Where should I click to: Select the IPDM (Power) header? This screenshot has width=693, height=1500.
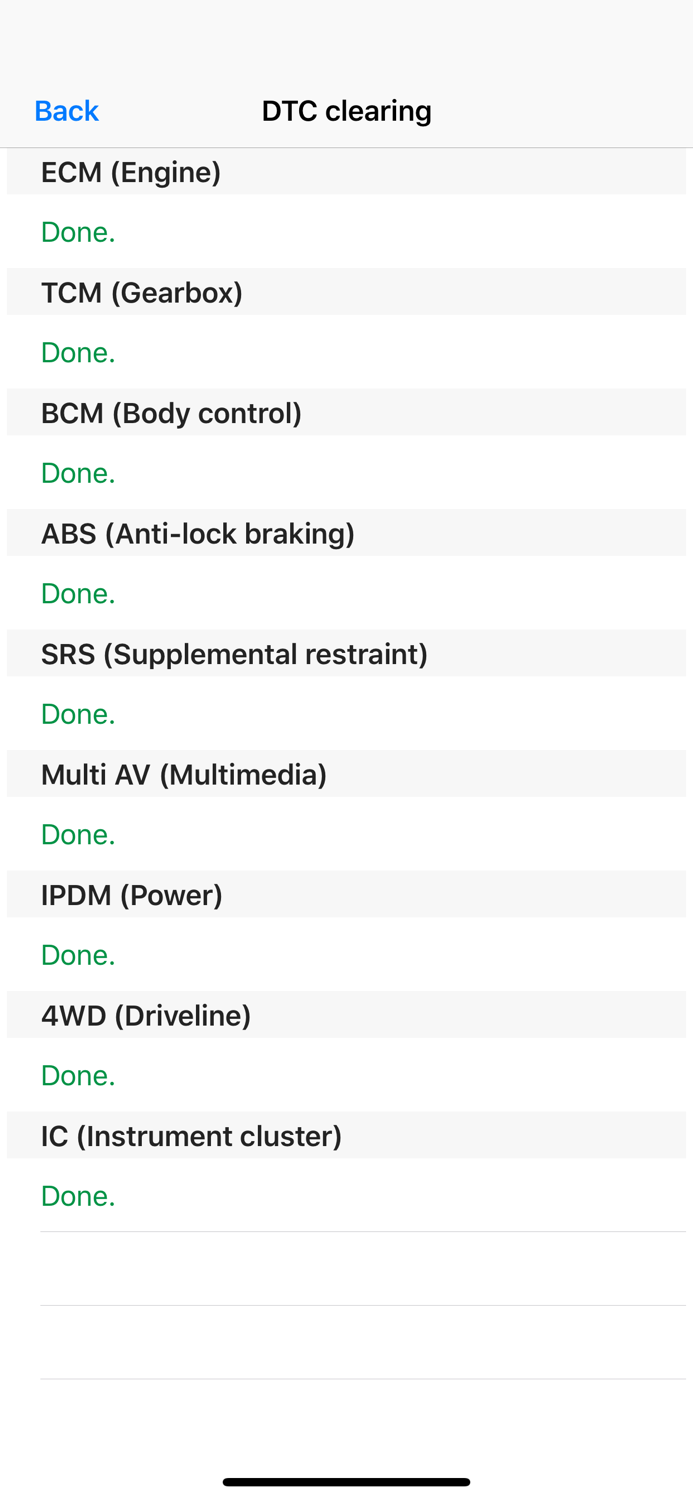(x=132, y=895)
